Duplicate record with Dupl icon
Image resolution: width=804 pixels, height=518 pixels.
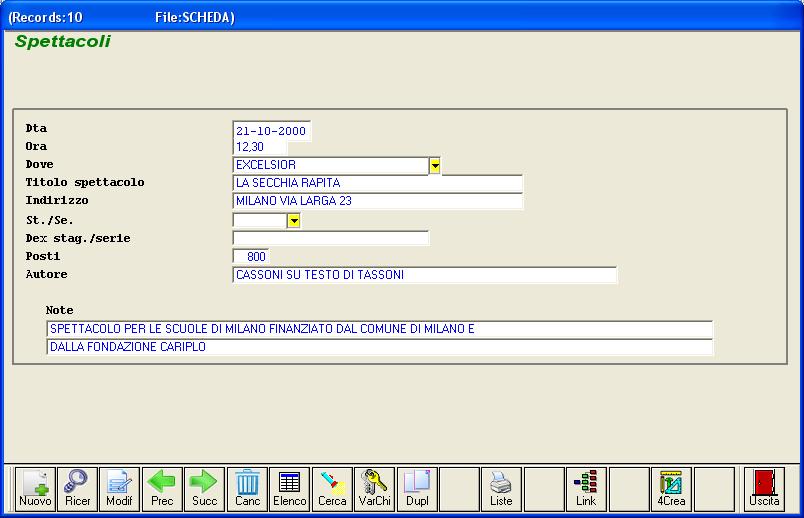417,489
